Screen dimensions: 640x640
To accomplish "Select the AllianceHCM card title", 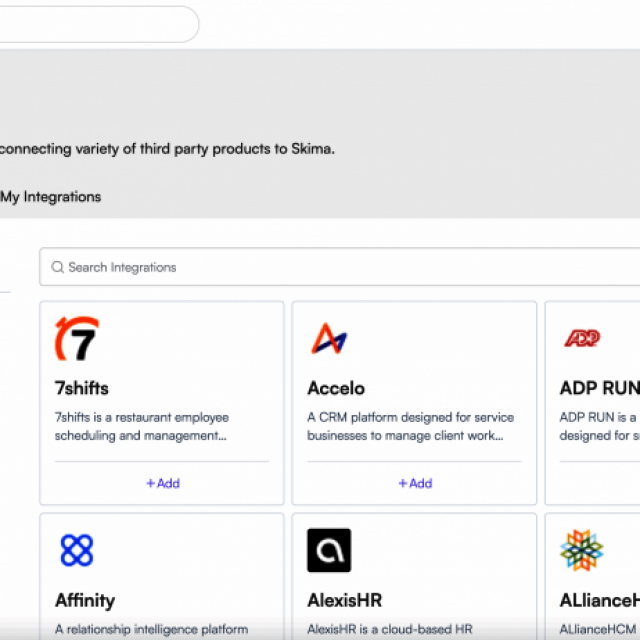I will 600,600.
